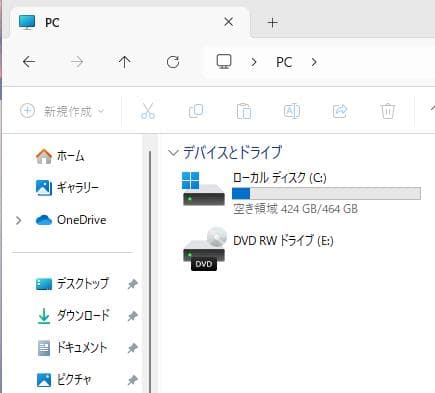This screenshot has width=435, height=393.
Task: Click pin icon beside デスクトップ
Action: click(x=133, y=284)
